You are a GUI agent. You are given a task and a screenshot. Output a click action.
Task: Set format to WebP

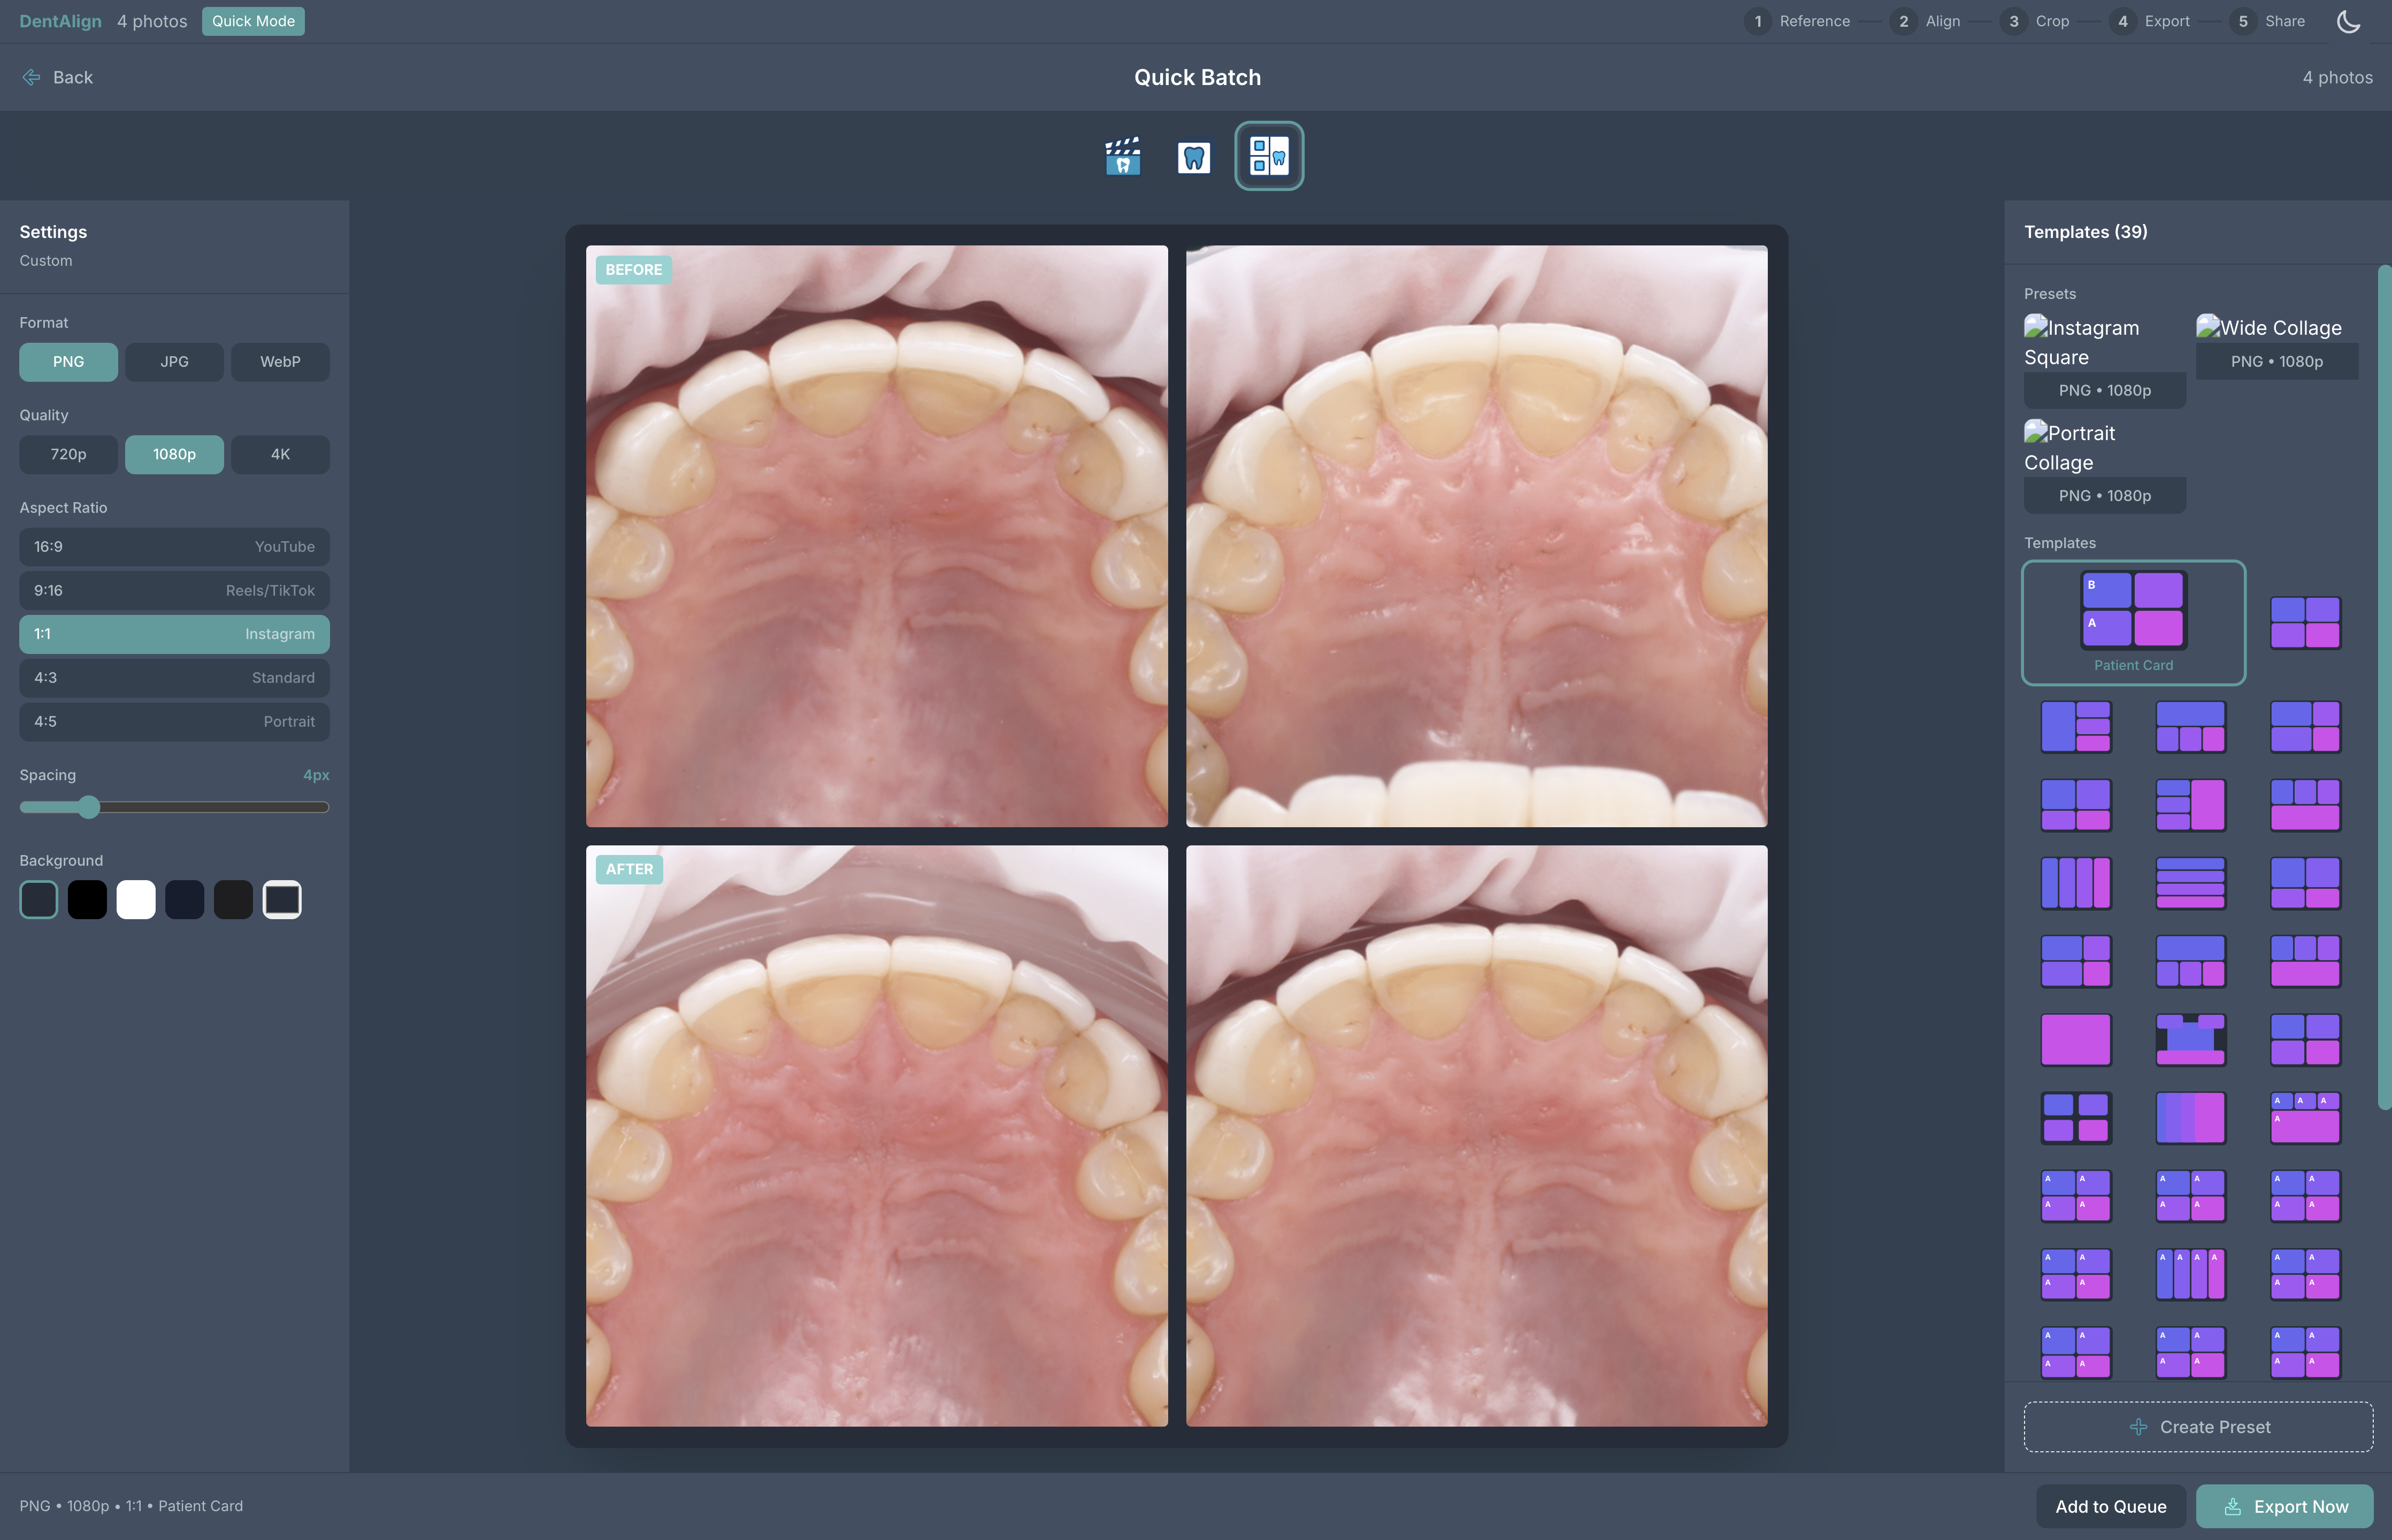pyautogui.click(x=280, y=361)
